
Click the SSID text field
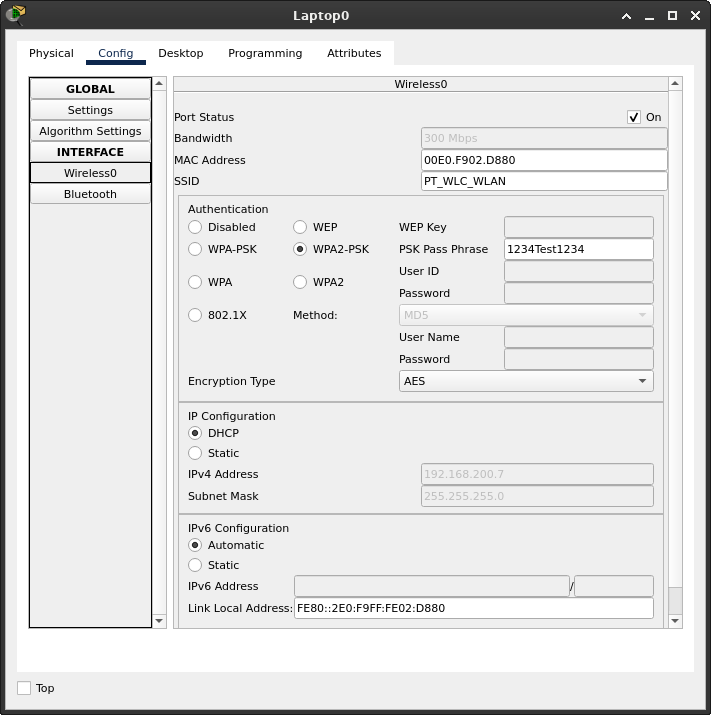[x=544, y=181]
